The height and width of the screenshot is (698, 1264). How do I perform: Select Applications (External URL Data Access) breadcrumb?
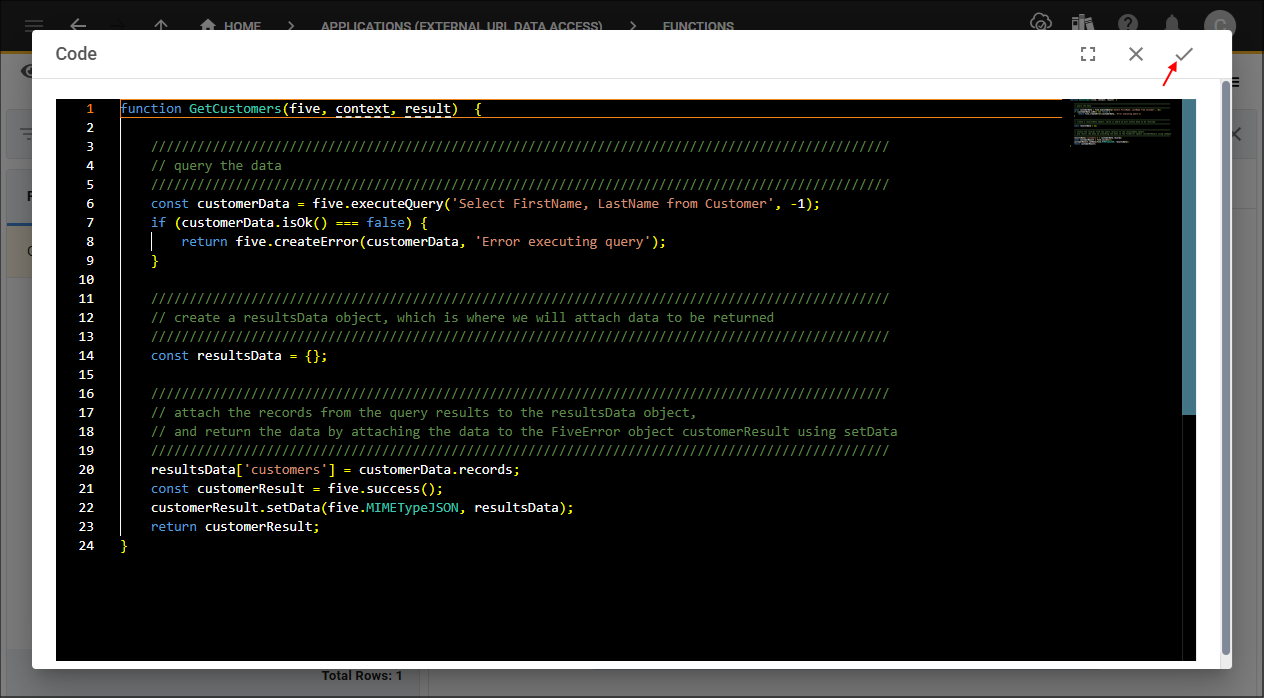[461, 26]
